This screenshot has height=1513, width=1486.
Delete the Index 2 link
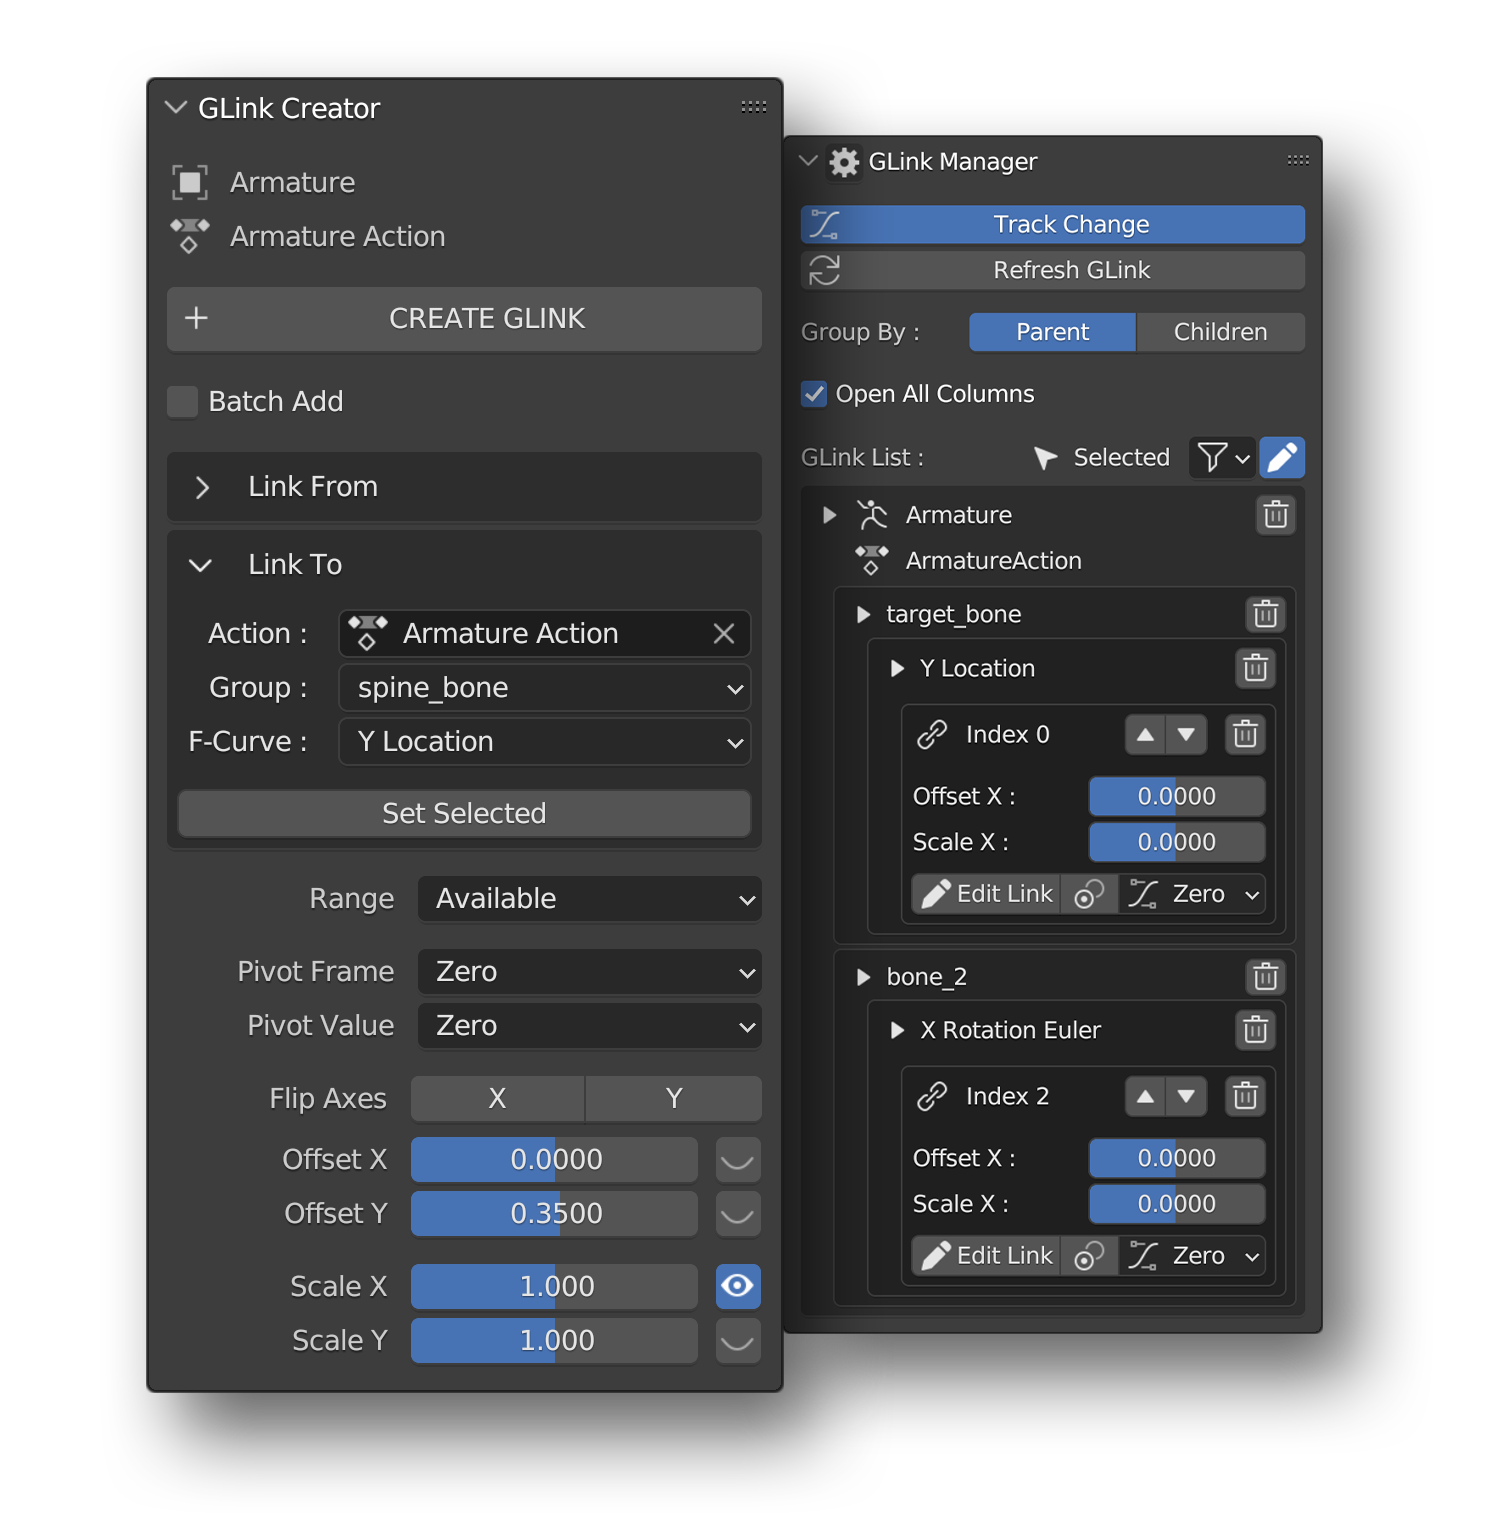(x=1245, y=1097)
